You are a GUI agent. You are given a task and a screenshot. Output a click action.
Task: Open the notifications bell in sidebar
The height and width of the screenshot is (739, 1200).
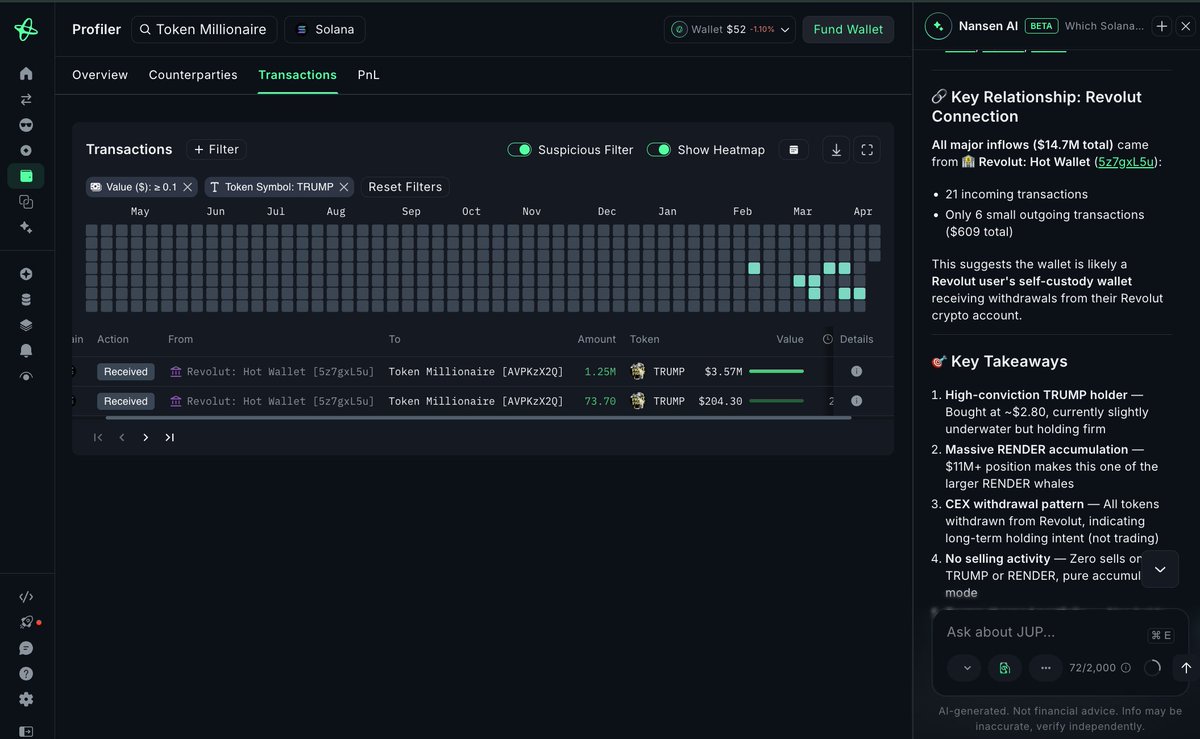[26, 350]
